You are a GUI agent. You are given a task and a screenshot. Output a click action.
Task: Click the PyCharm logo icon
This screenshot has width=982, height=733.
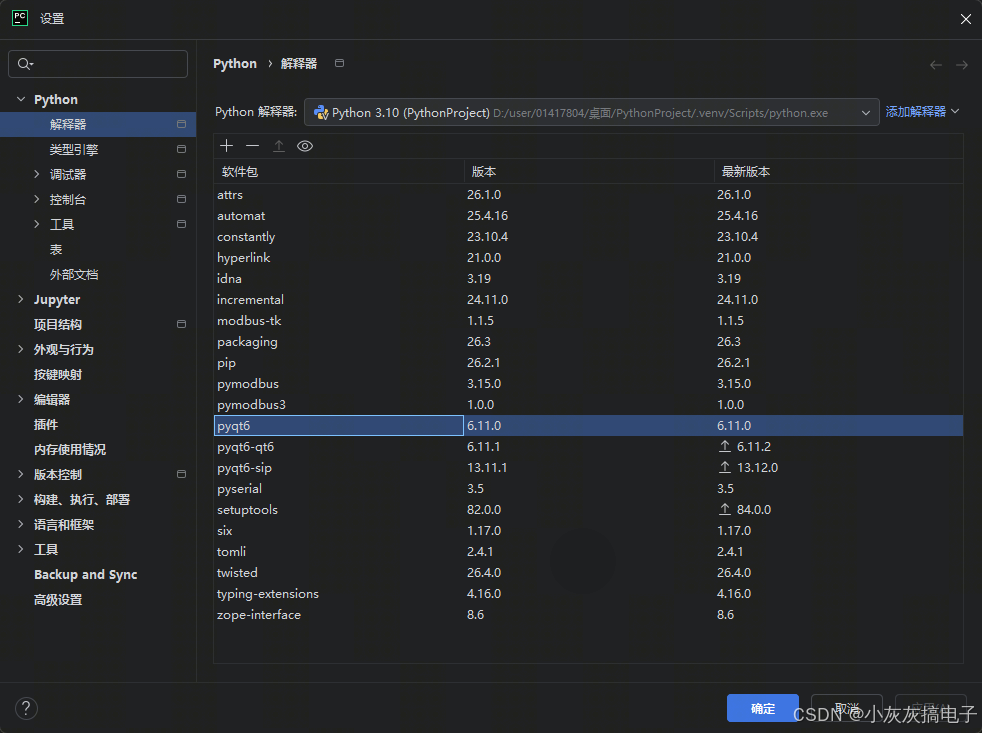click(20, 18)
